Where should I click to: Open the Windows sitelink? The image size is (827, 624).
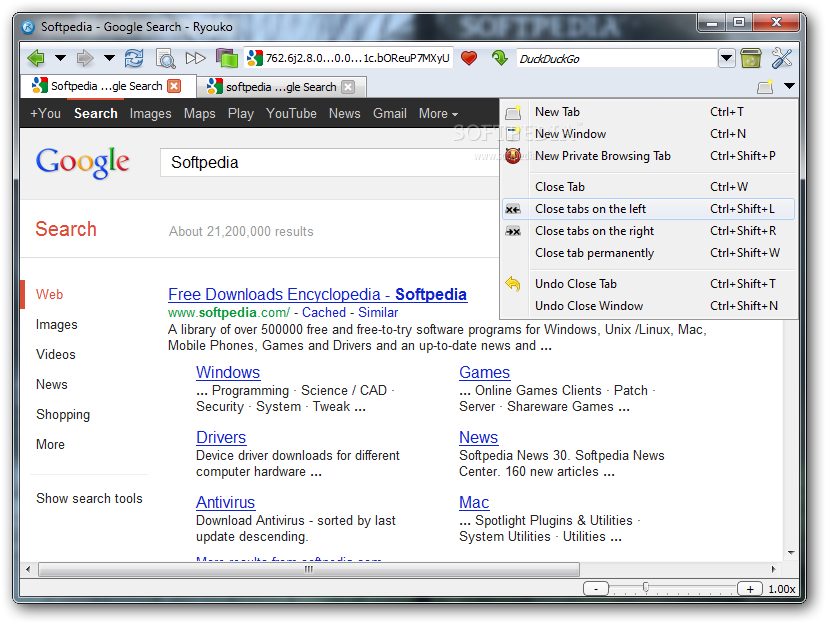click(x=228, y=372)
